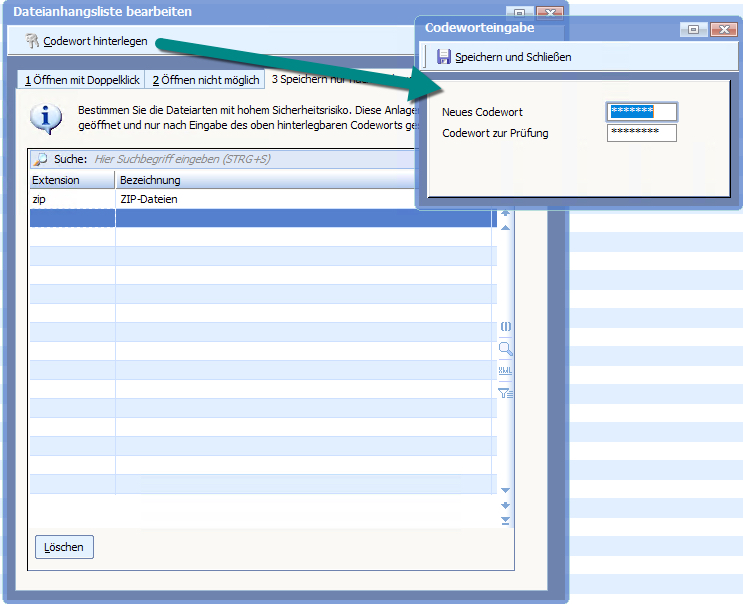Viewport: 743px width, 604px height.
Task: Click the XML export icon beside the grid
Action: point(506,371)
